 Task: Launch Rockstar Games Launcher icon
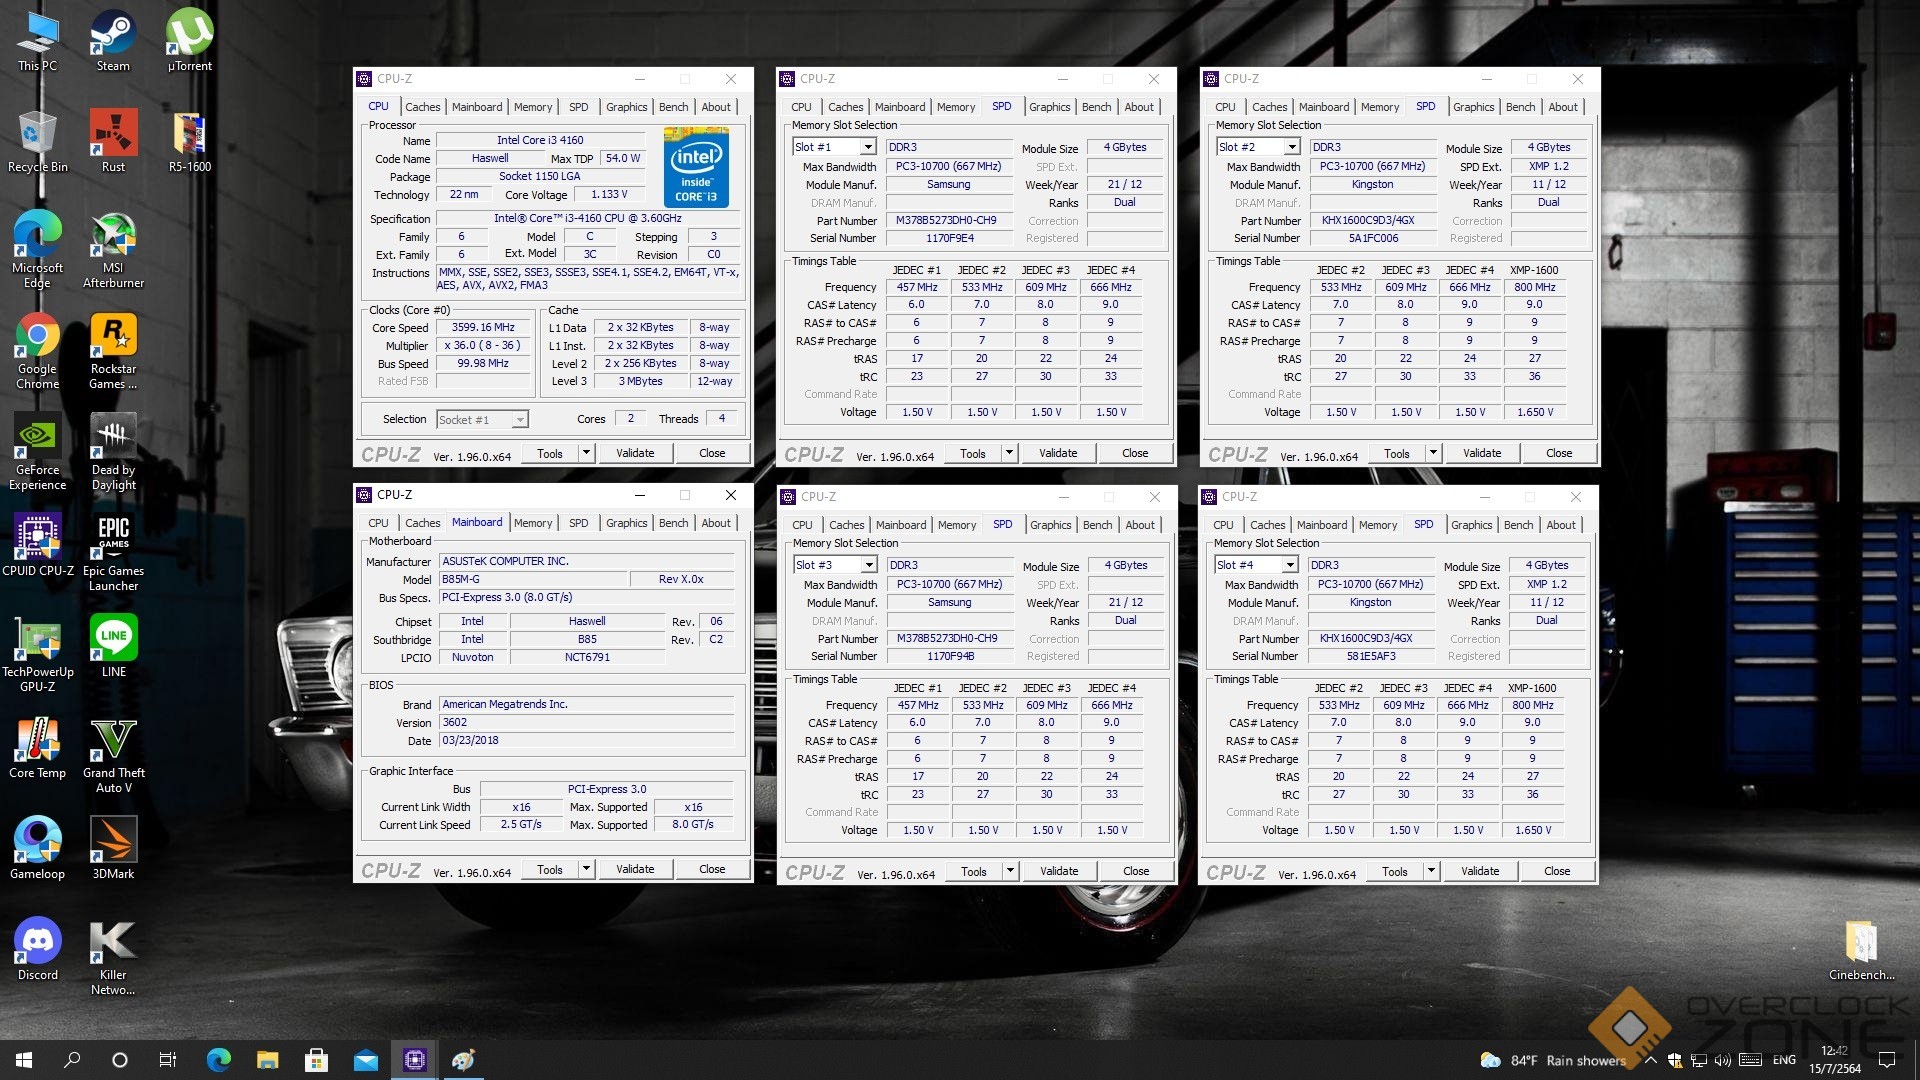tap(113, 351)
